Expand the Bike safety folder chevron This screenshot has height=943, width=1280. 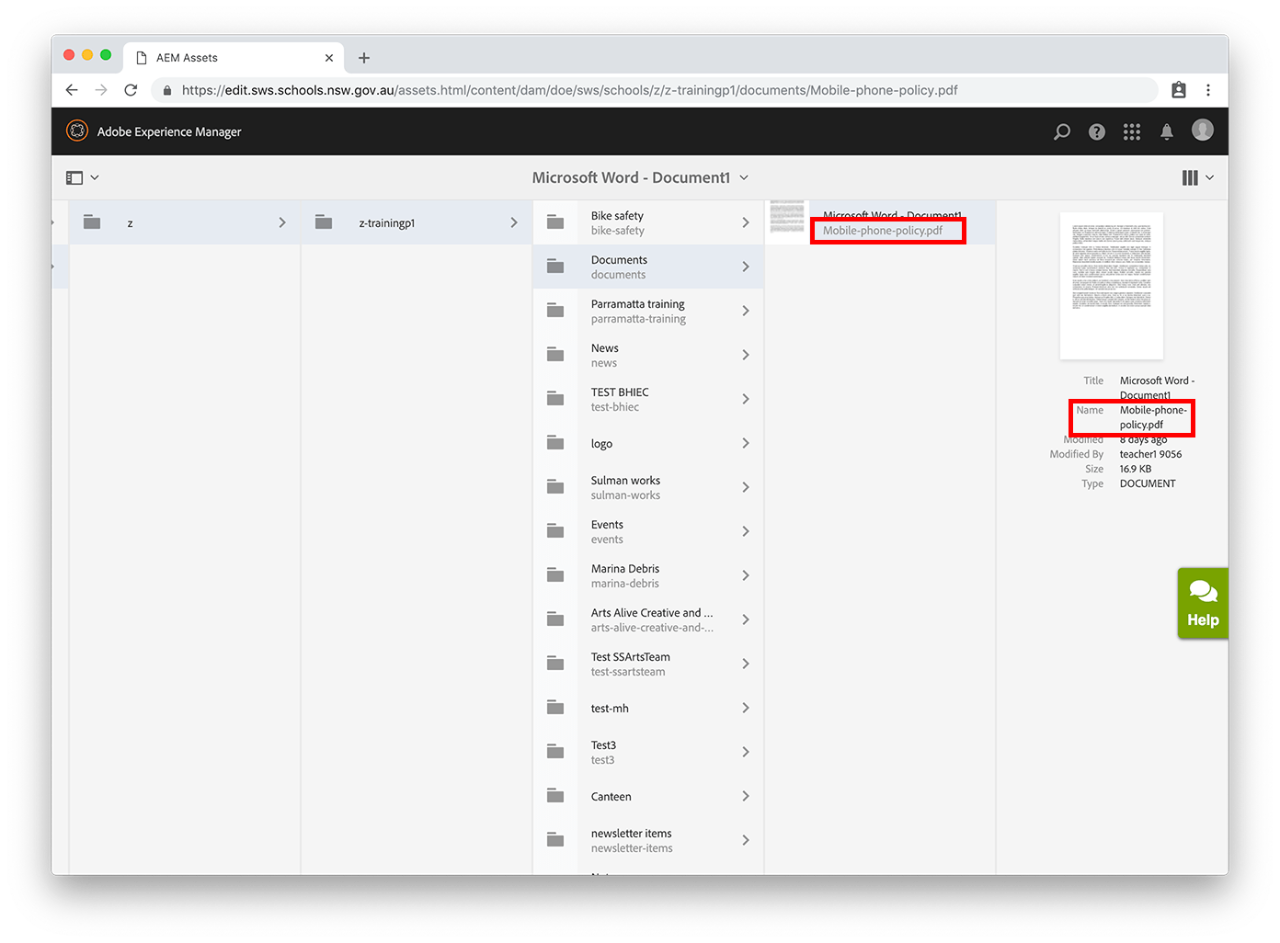[746, 223]
